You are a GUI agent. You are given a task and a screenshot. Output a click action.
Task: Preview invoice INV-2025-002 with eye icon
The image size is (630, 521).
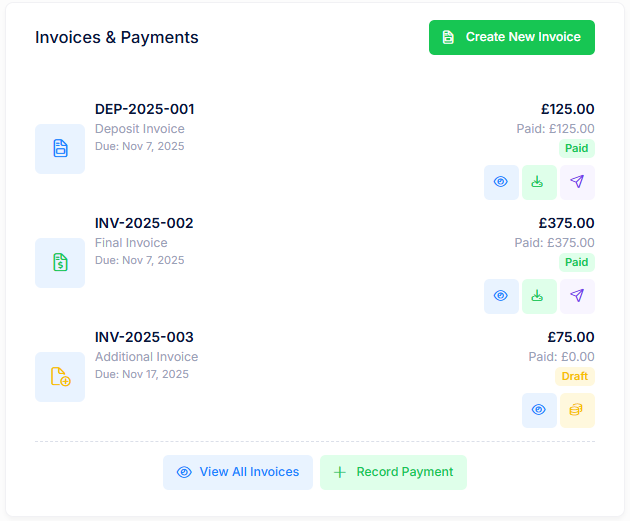coord(501,296)
